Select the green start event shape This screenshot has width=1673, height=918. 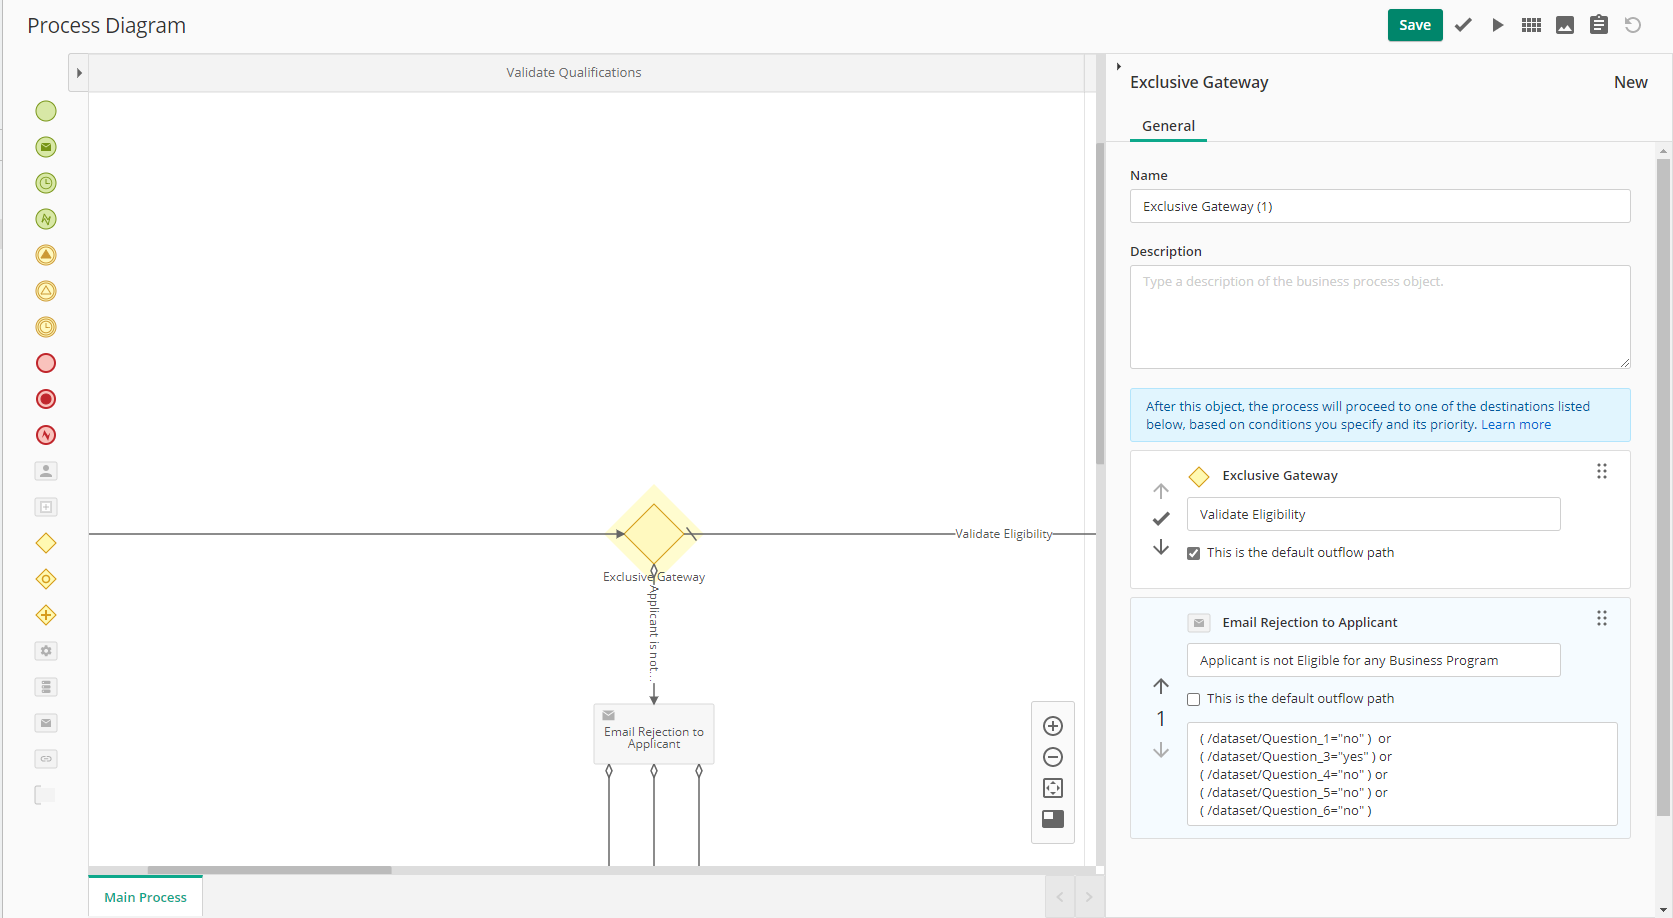click(x=46, y=111)
